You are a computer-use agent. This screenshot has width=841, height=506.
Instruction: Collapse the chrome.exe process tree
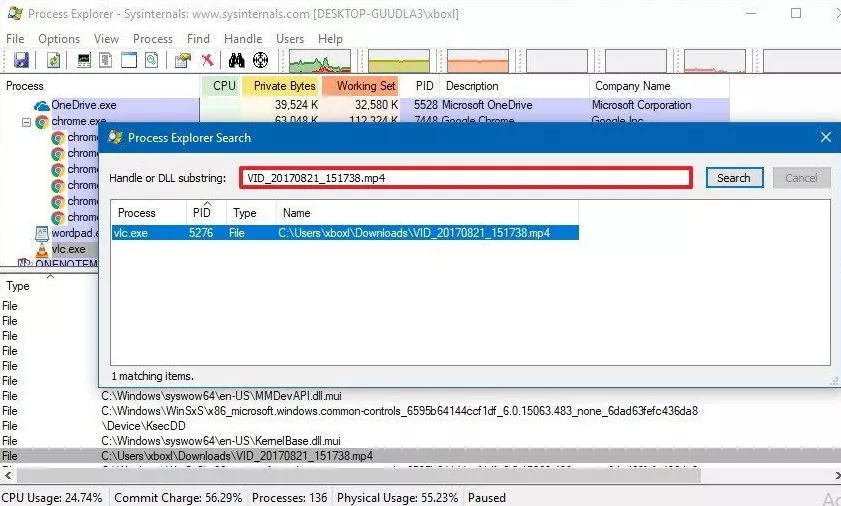[x=26, y=122]
